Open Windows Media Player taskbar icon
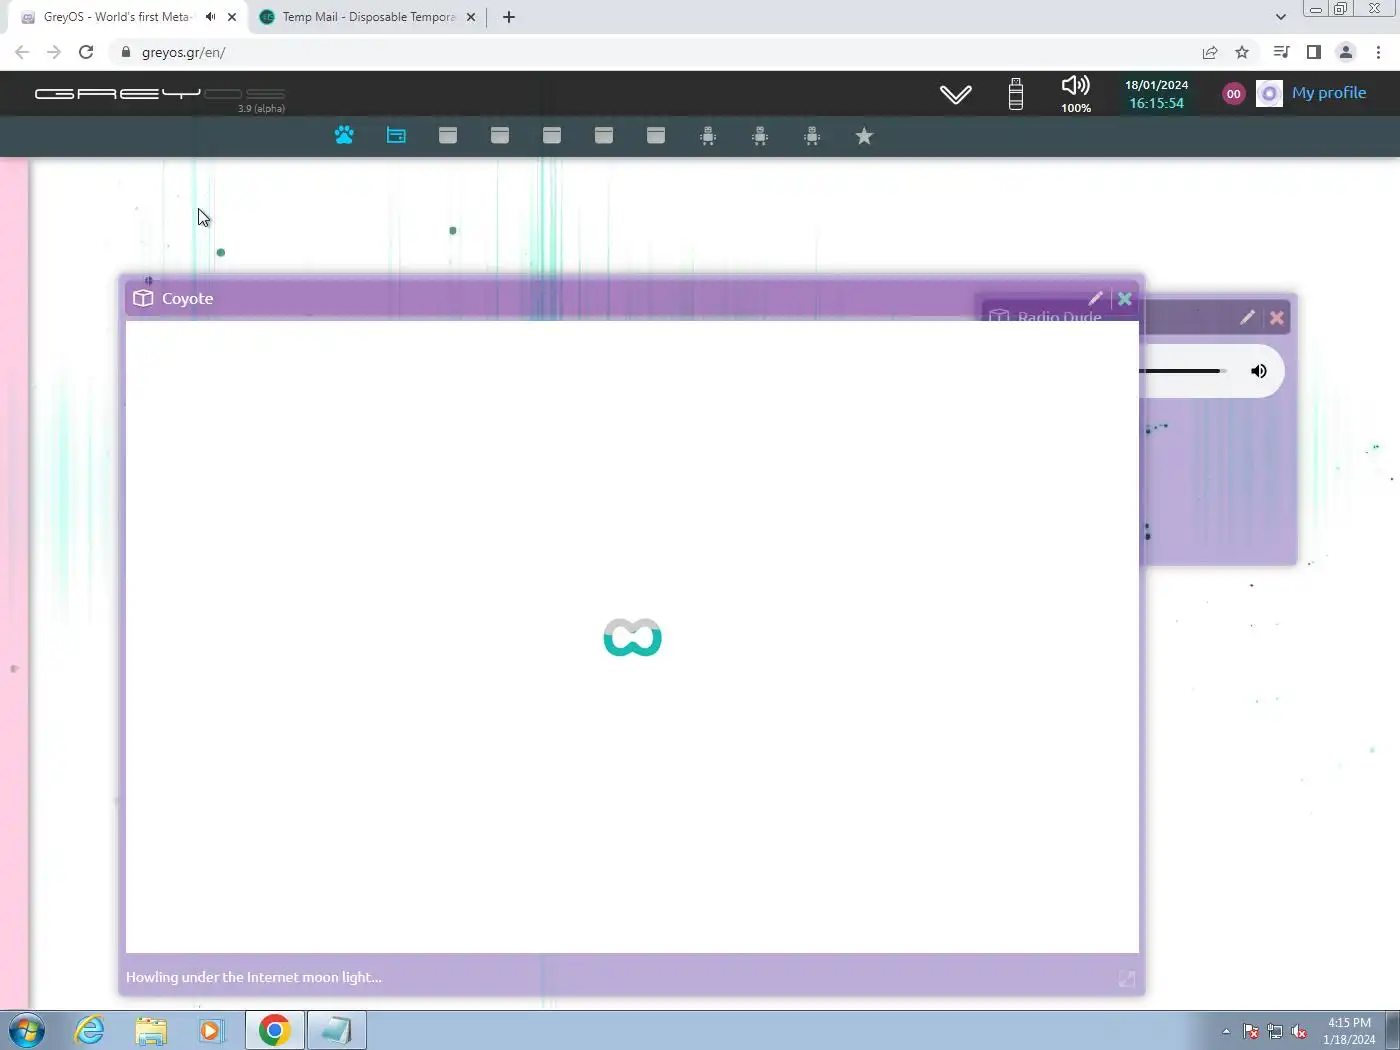 211,1030
